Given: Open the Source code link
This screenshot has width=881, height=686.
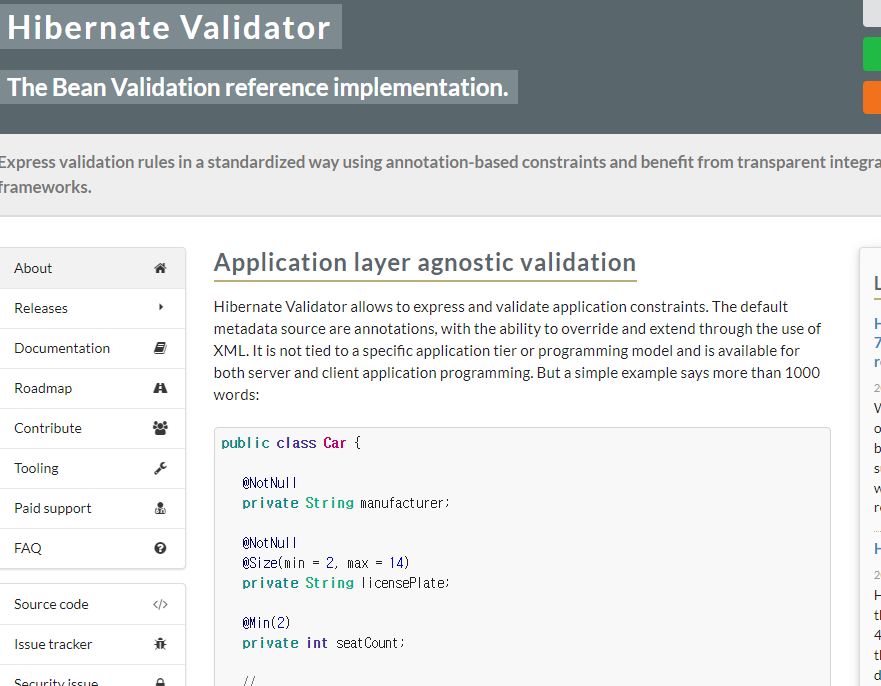Looking at the screenshot, I should point(93,605).
